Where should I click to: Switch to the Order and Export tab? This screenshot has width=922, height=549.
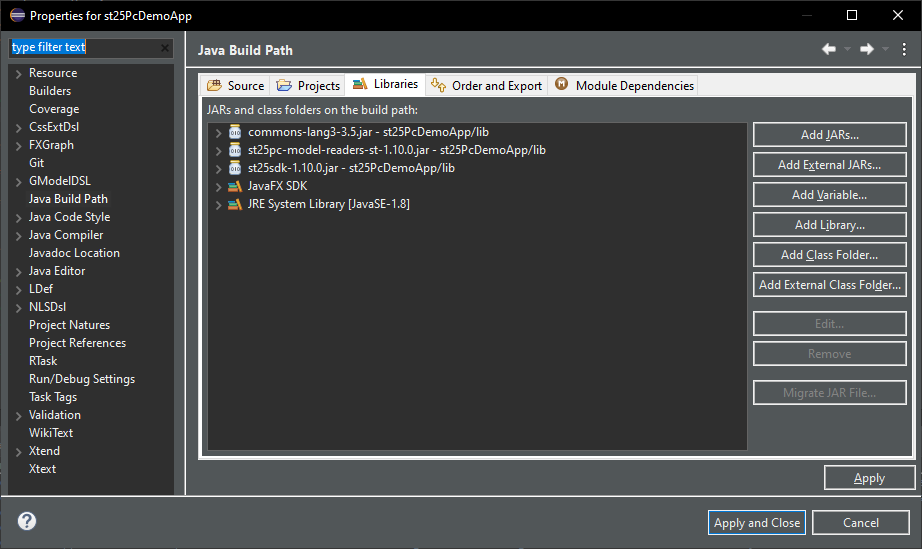click(x=488, y=86)
